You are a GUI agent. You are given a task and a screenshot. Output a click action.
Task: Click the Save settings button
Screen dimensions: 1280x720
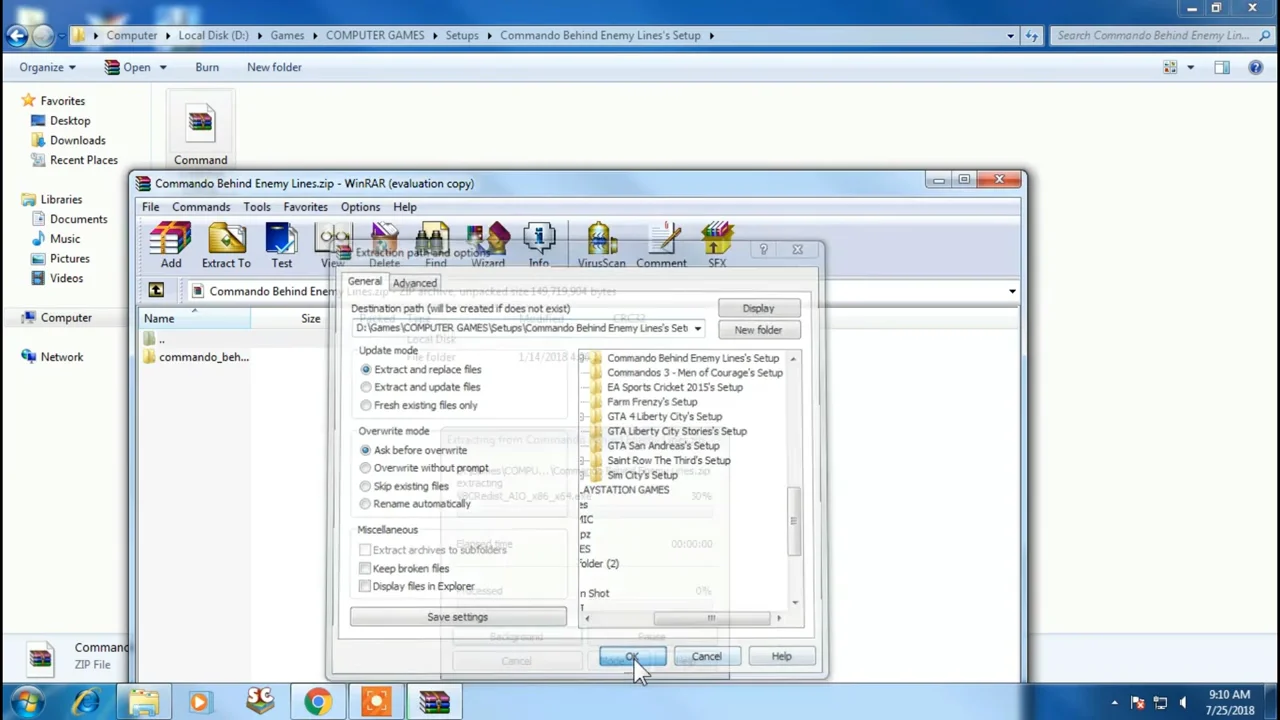[458, 617]
